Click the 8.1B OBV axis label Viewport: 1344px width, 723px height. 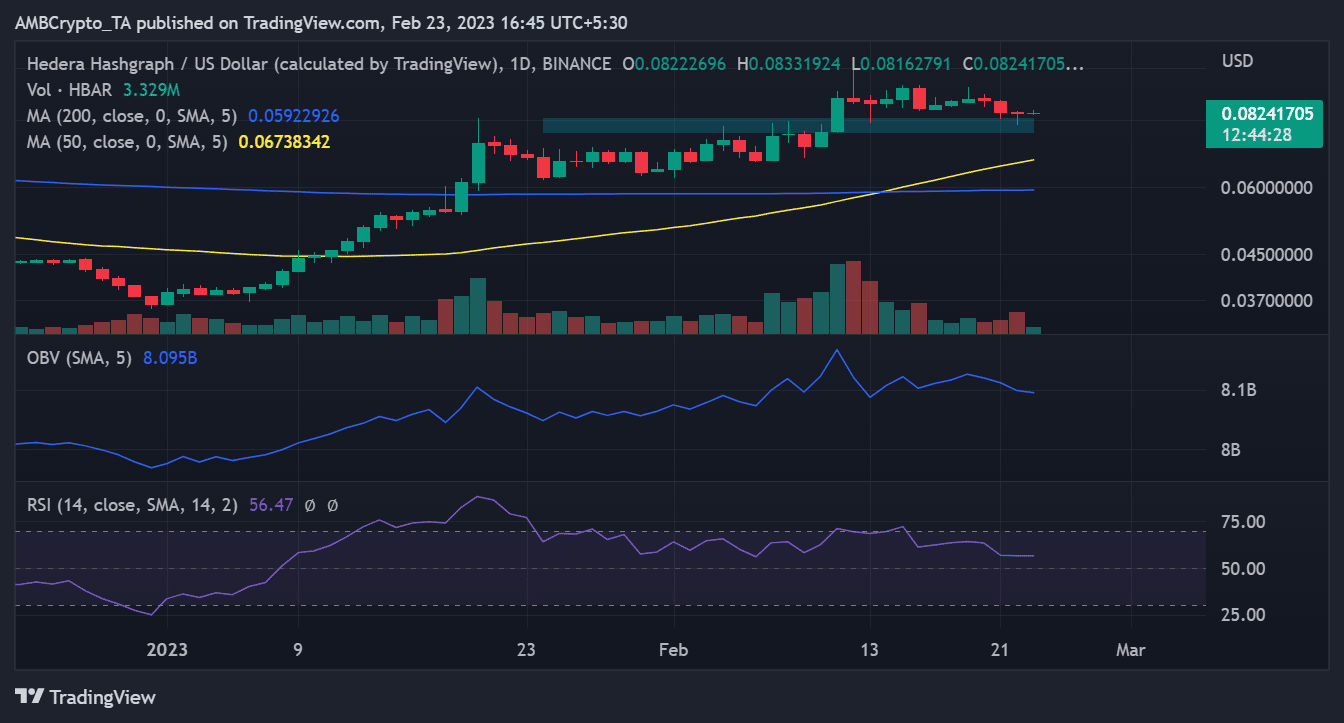click(1238, 390)
